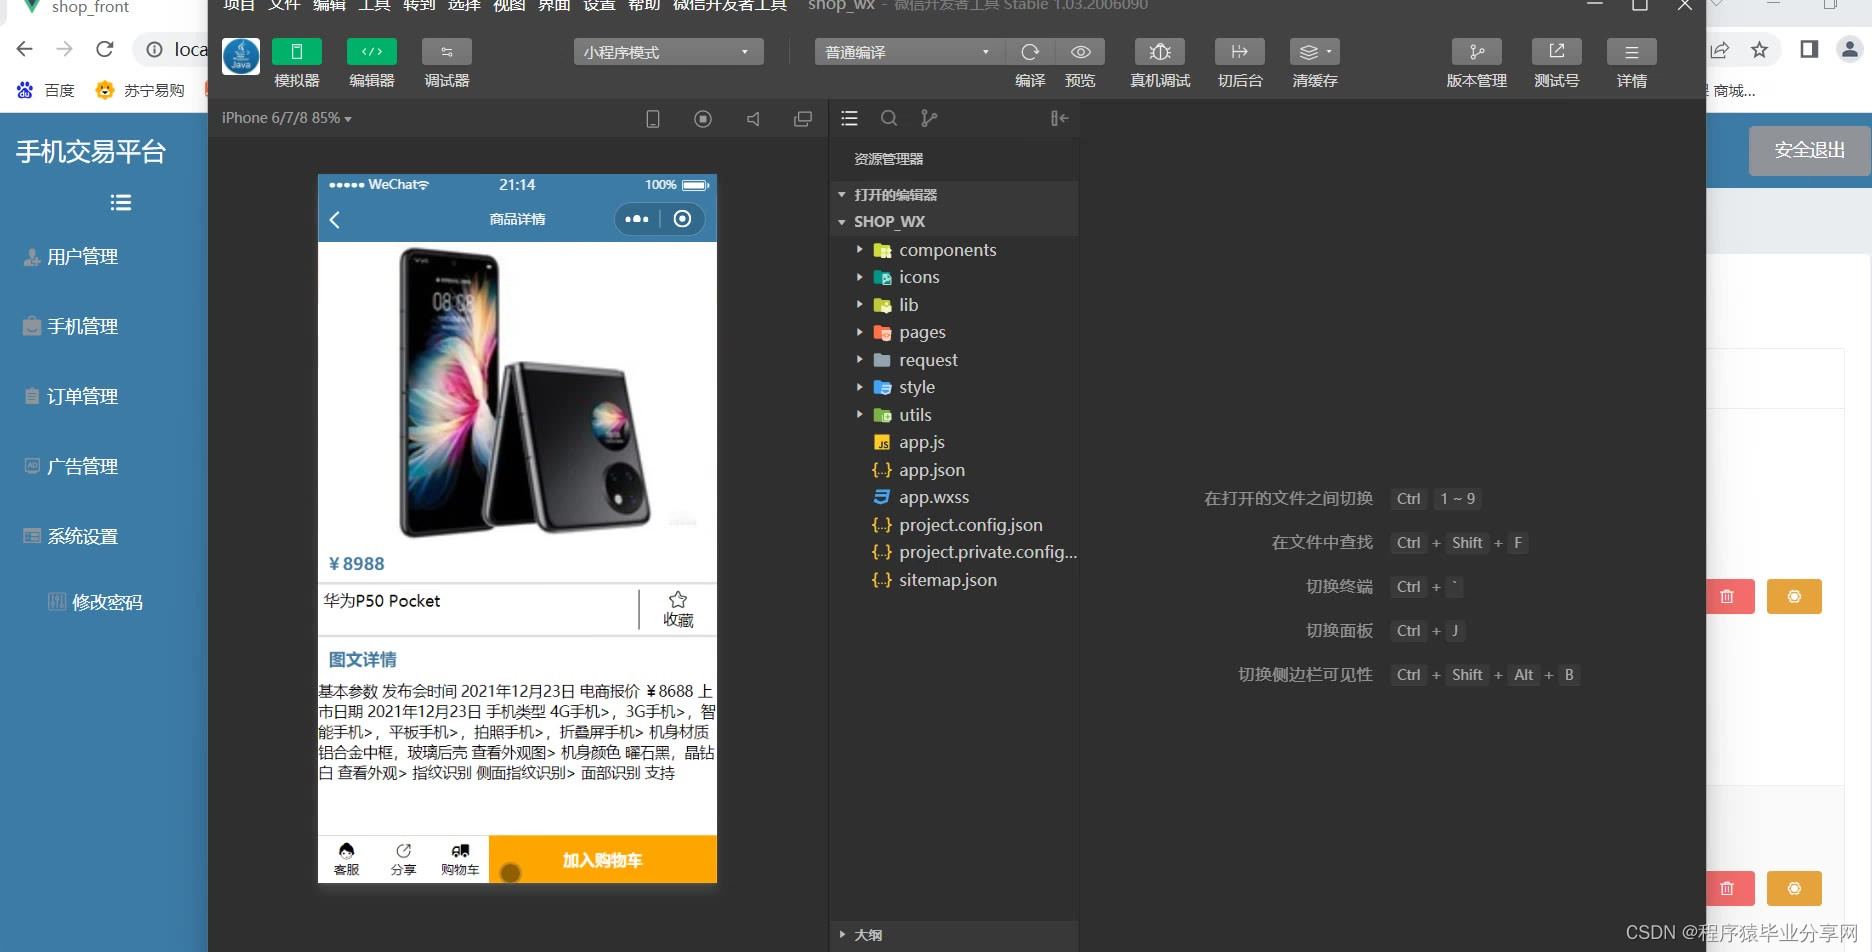Screen dimensions: 1872x952
Task: Toggle the simulator mute sound icon
Action: [x=753, y=119]
